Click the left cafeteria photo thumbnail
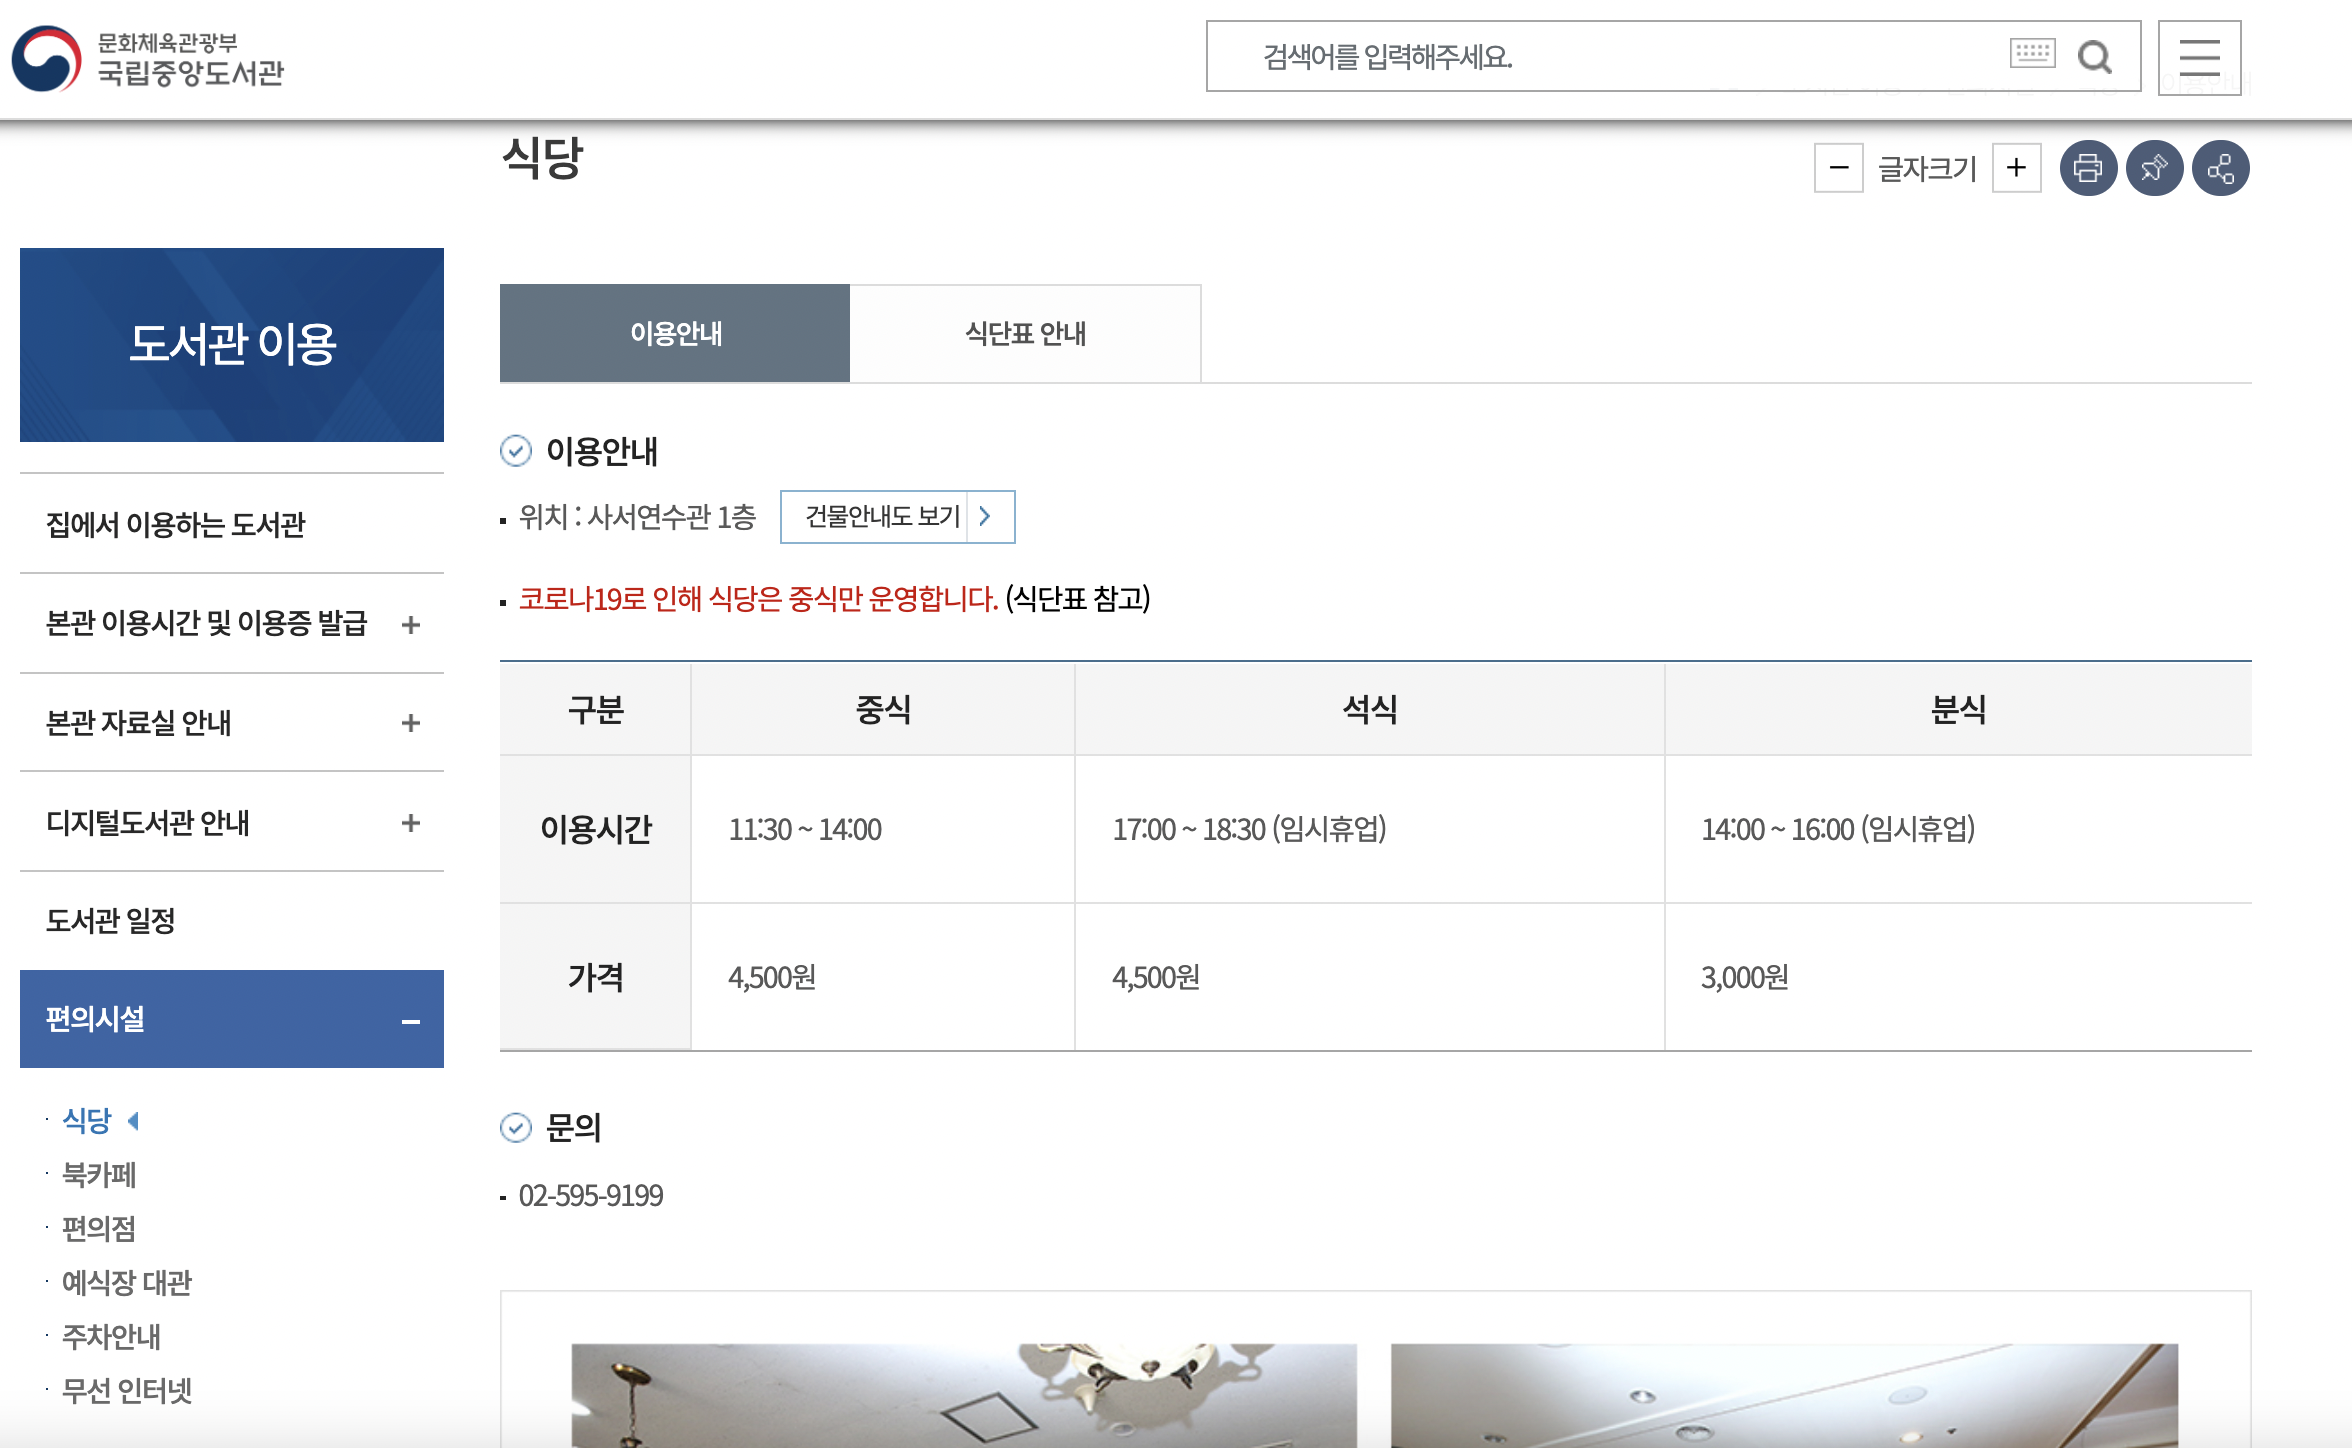 [964, 1396]
